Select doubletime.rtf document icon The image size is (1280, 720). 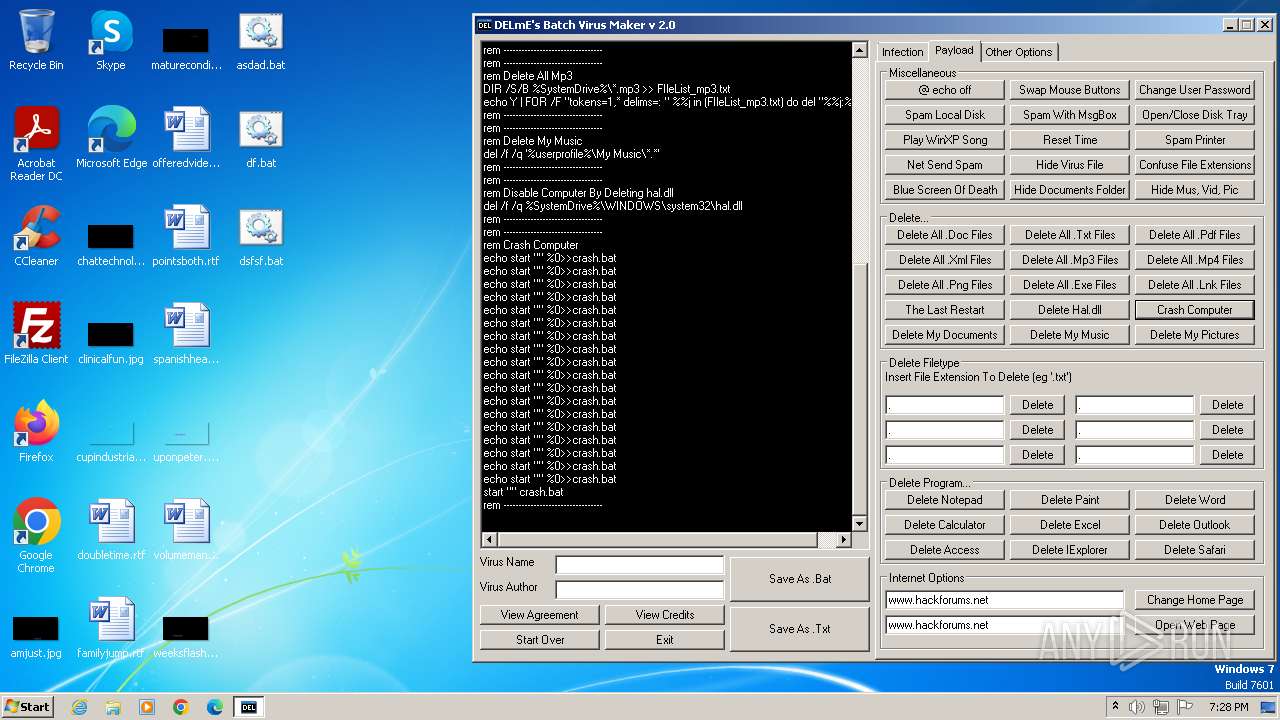pos(111,530)
